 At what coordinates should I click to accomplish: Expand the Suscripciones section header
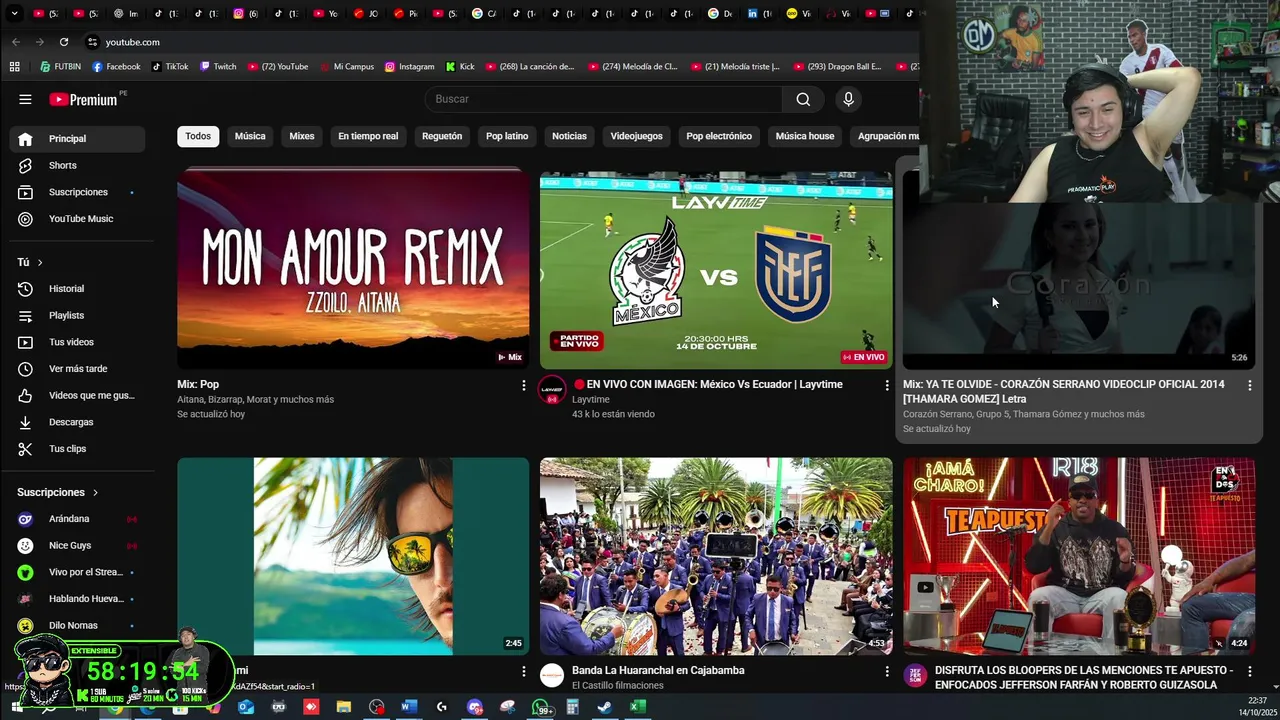tap(58, 492)
